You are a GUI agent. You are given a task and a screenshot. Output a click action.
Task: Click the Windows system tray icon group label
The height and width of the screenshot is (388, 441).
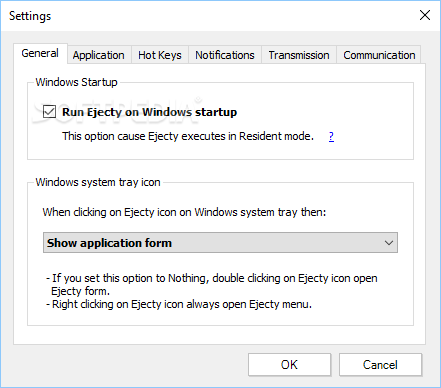(x=98, y=182)
